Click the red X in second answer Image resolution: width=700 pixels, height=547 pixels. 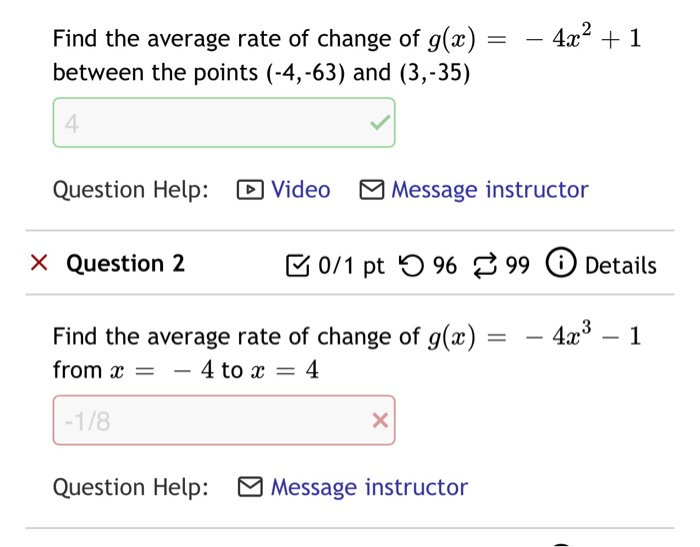pyautogui.click(x=379, y=421)
